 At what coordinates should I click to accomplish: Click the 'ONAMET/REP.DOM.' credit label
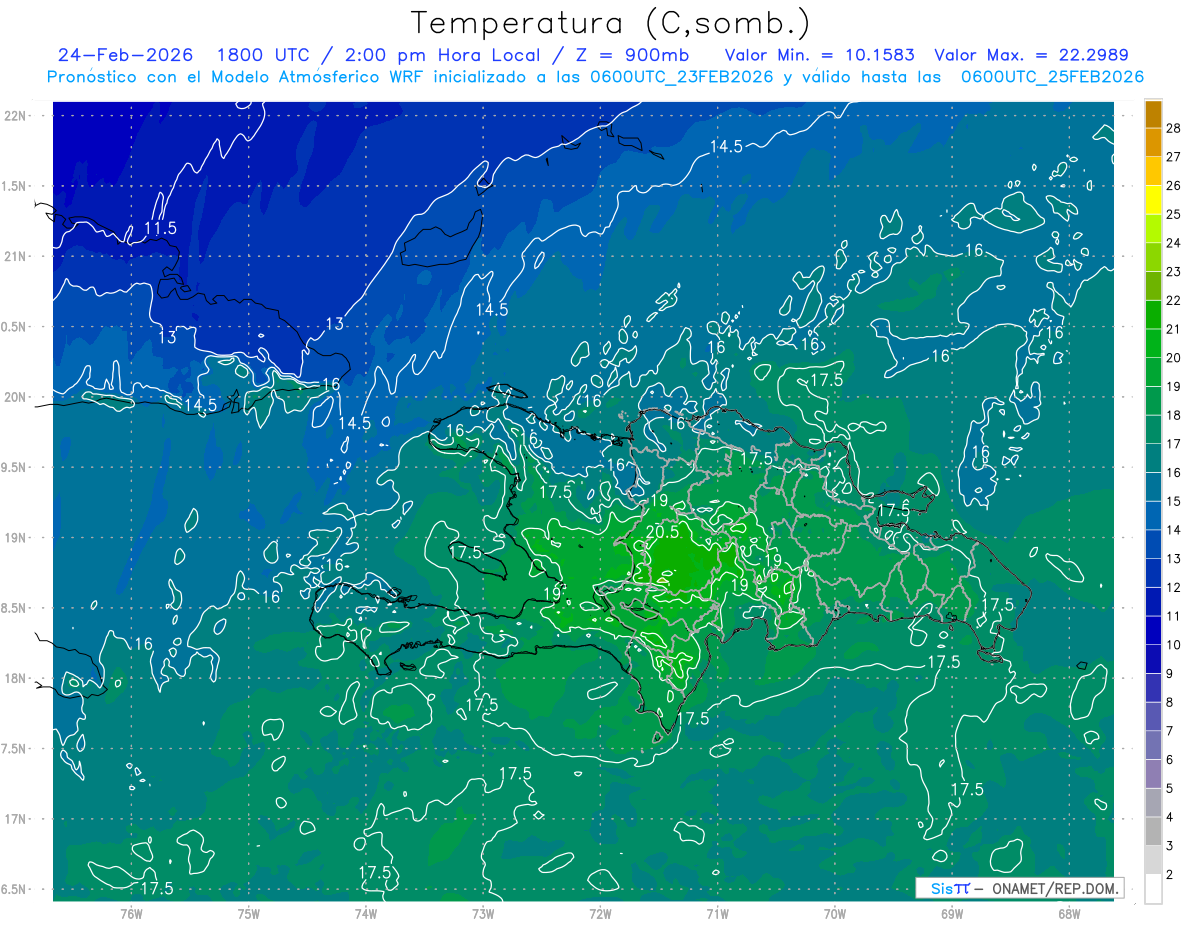click(x=1053, y=888)
